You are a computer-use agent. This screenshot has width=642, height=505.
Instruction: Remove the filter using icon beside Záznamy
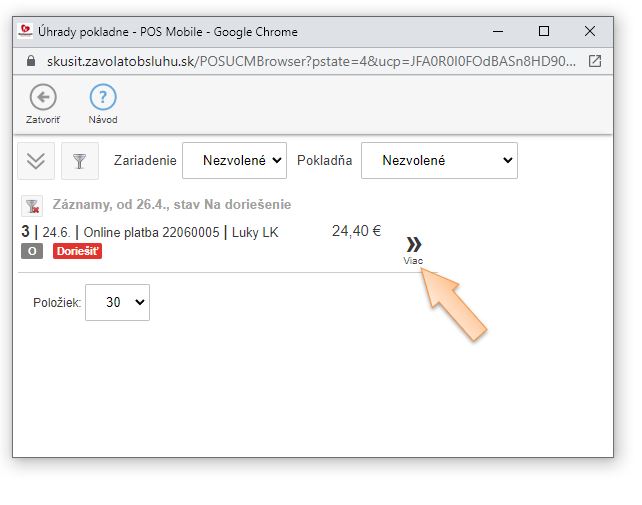(32, 206)
